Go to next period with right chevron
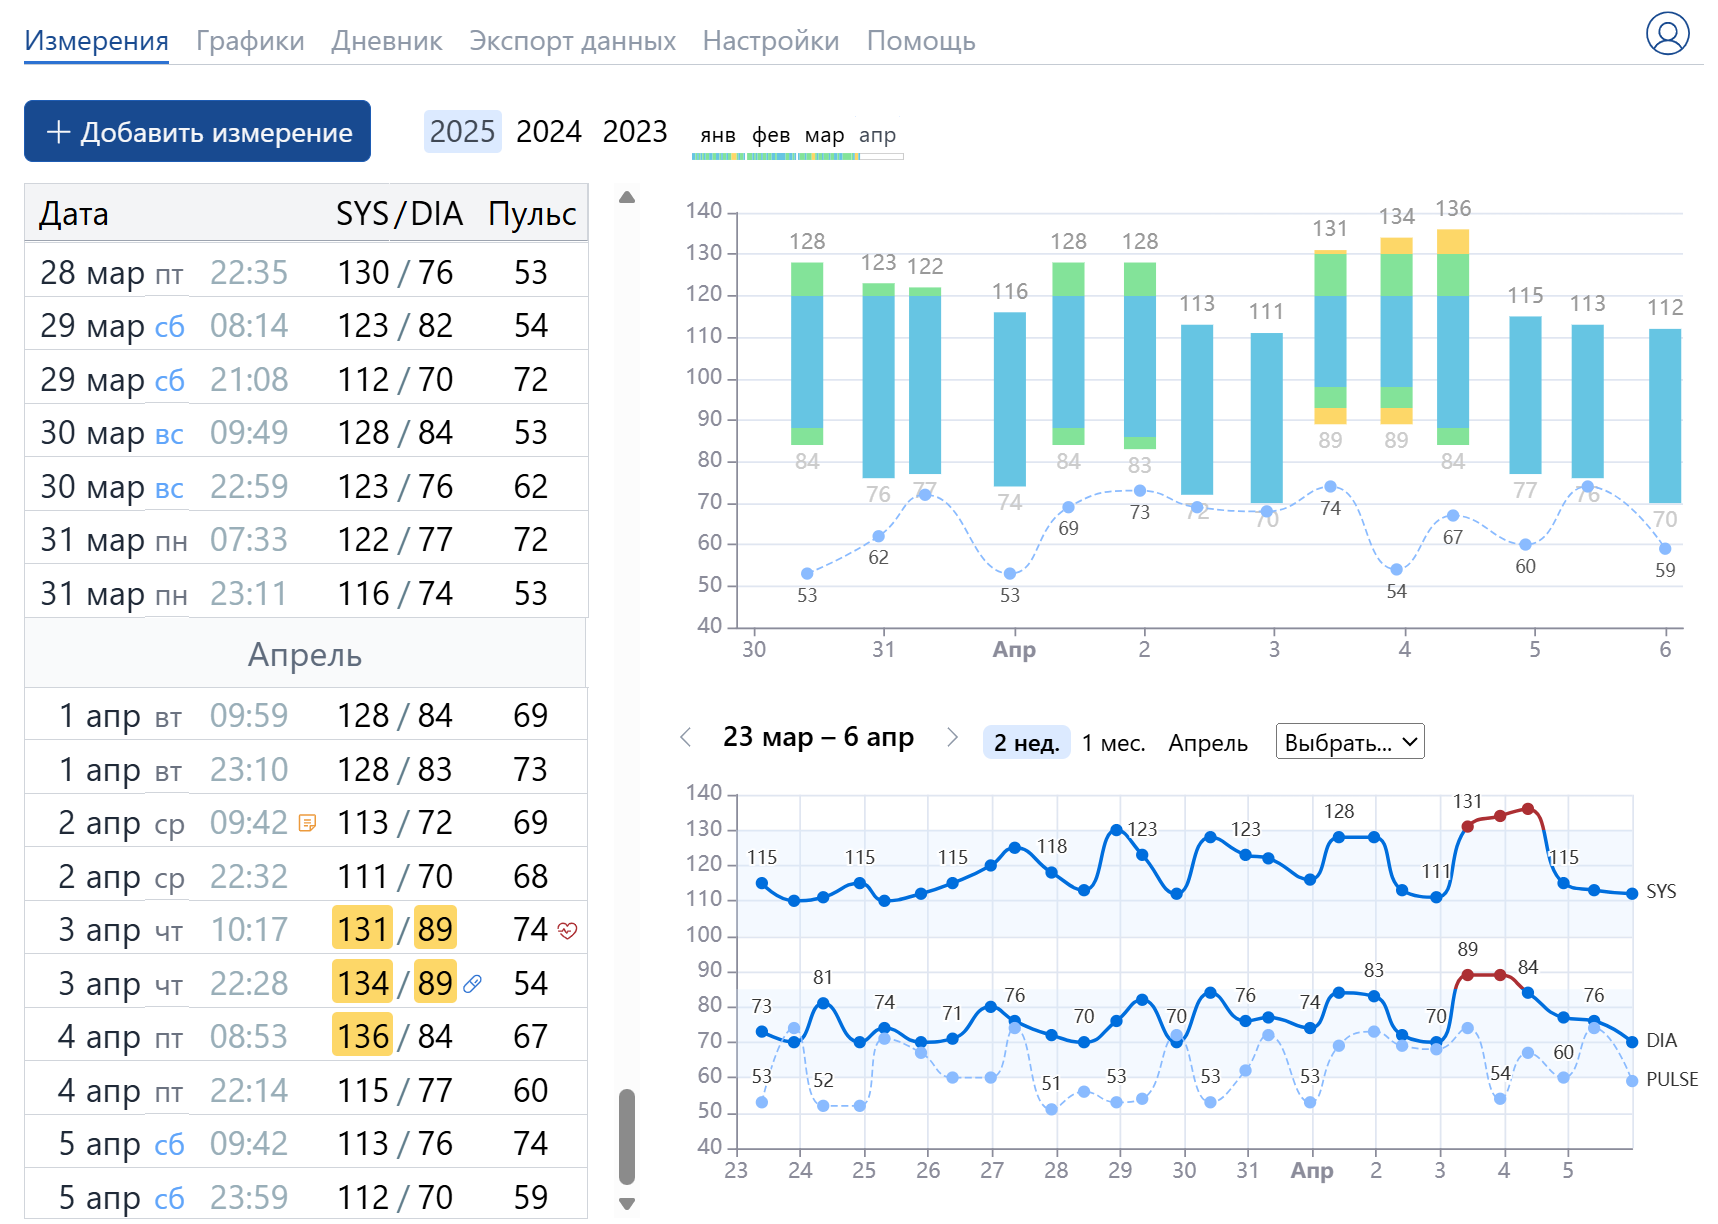Image resolution: width=1718 pixels, height=1224 pixels. pyautogui.click(x=952, y=738)
